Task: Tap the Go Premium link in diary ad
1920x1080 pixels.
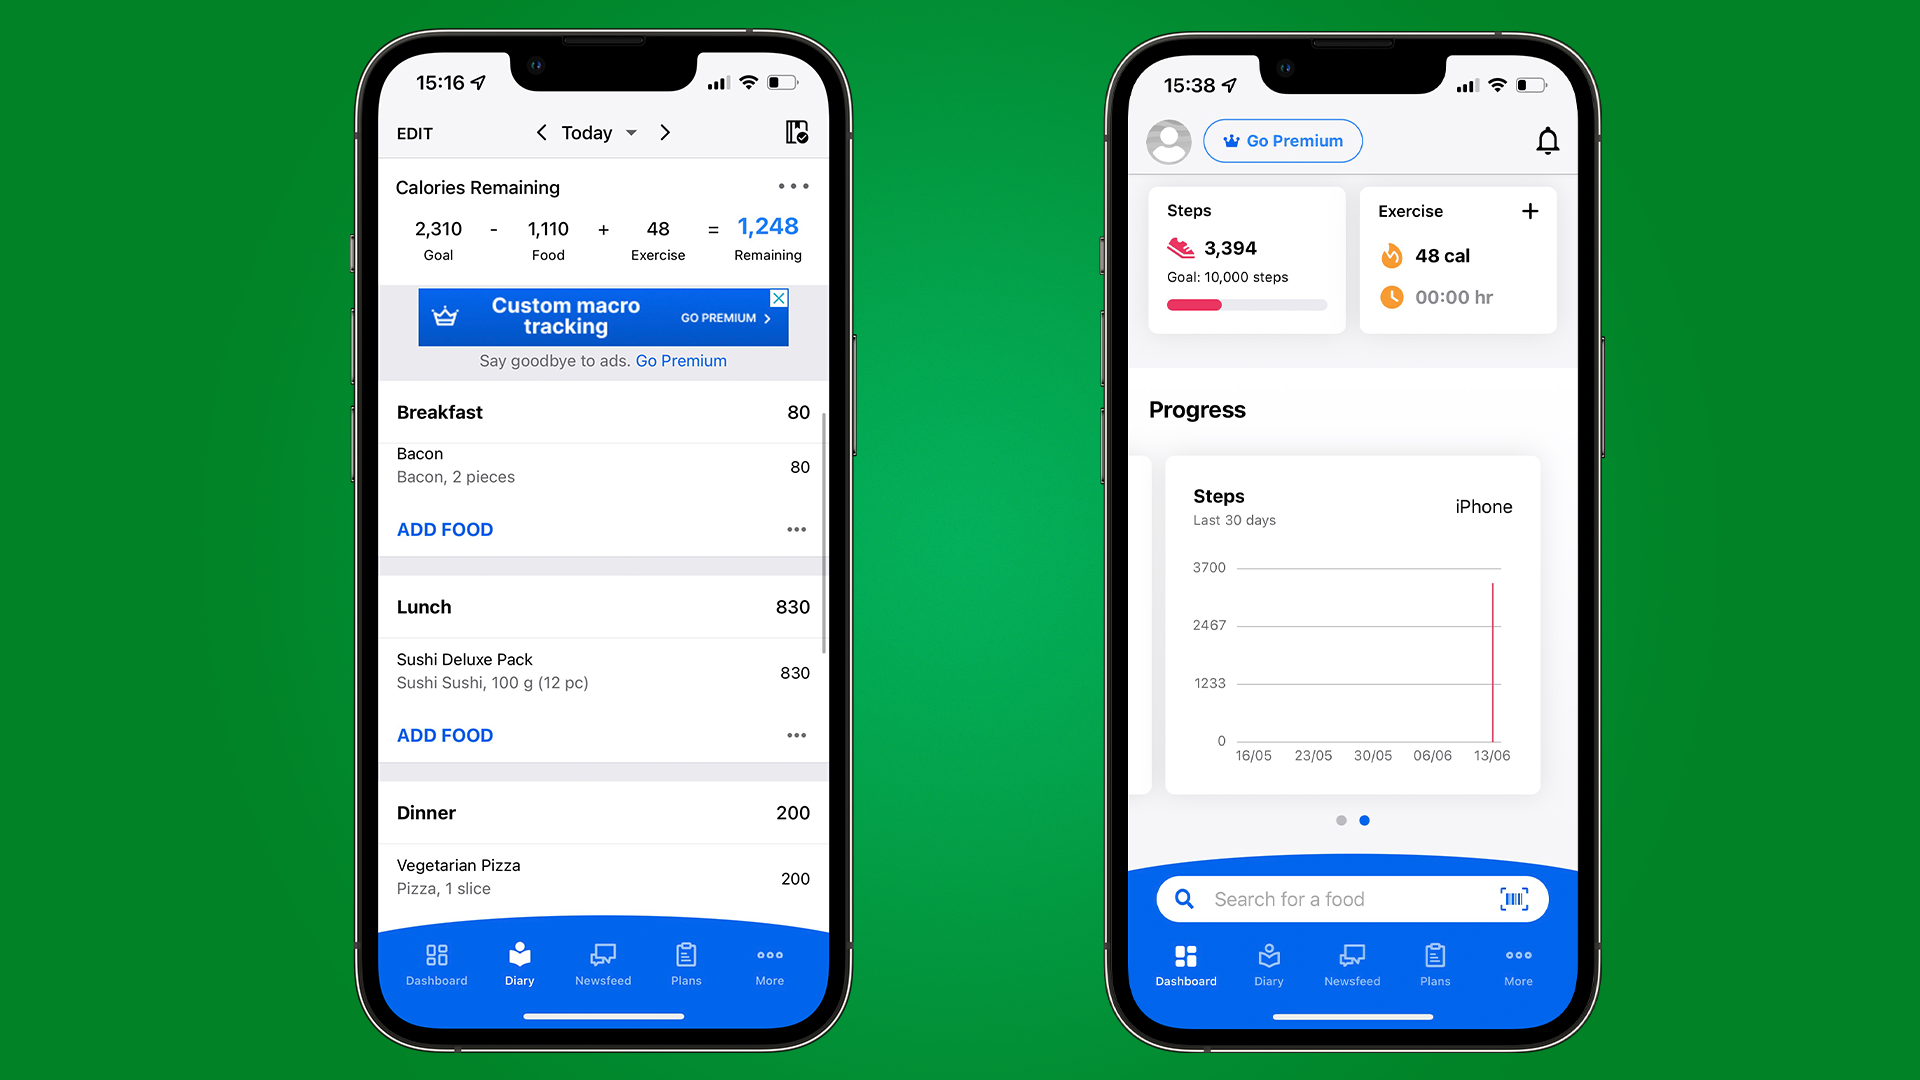Action: [679, 360]
